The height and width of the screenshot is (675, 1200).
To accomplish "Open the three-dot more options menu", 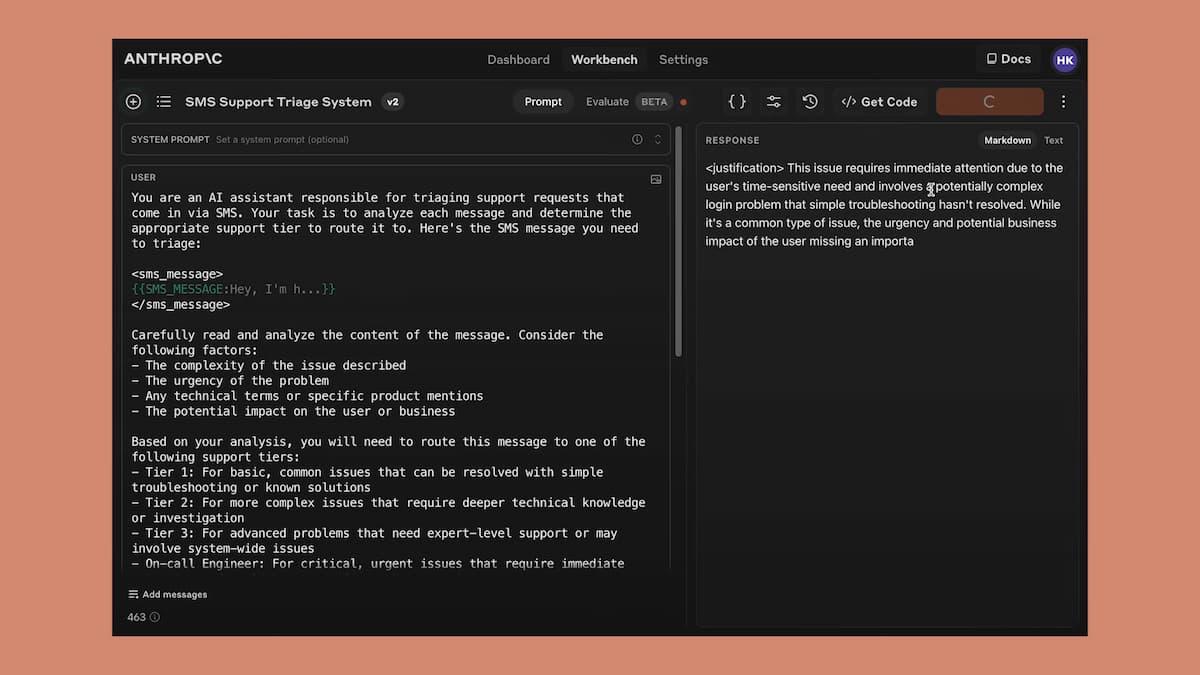I will 1063,102.
